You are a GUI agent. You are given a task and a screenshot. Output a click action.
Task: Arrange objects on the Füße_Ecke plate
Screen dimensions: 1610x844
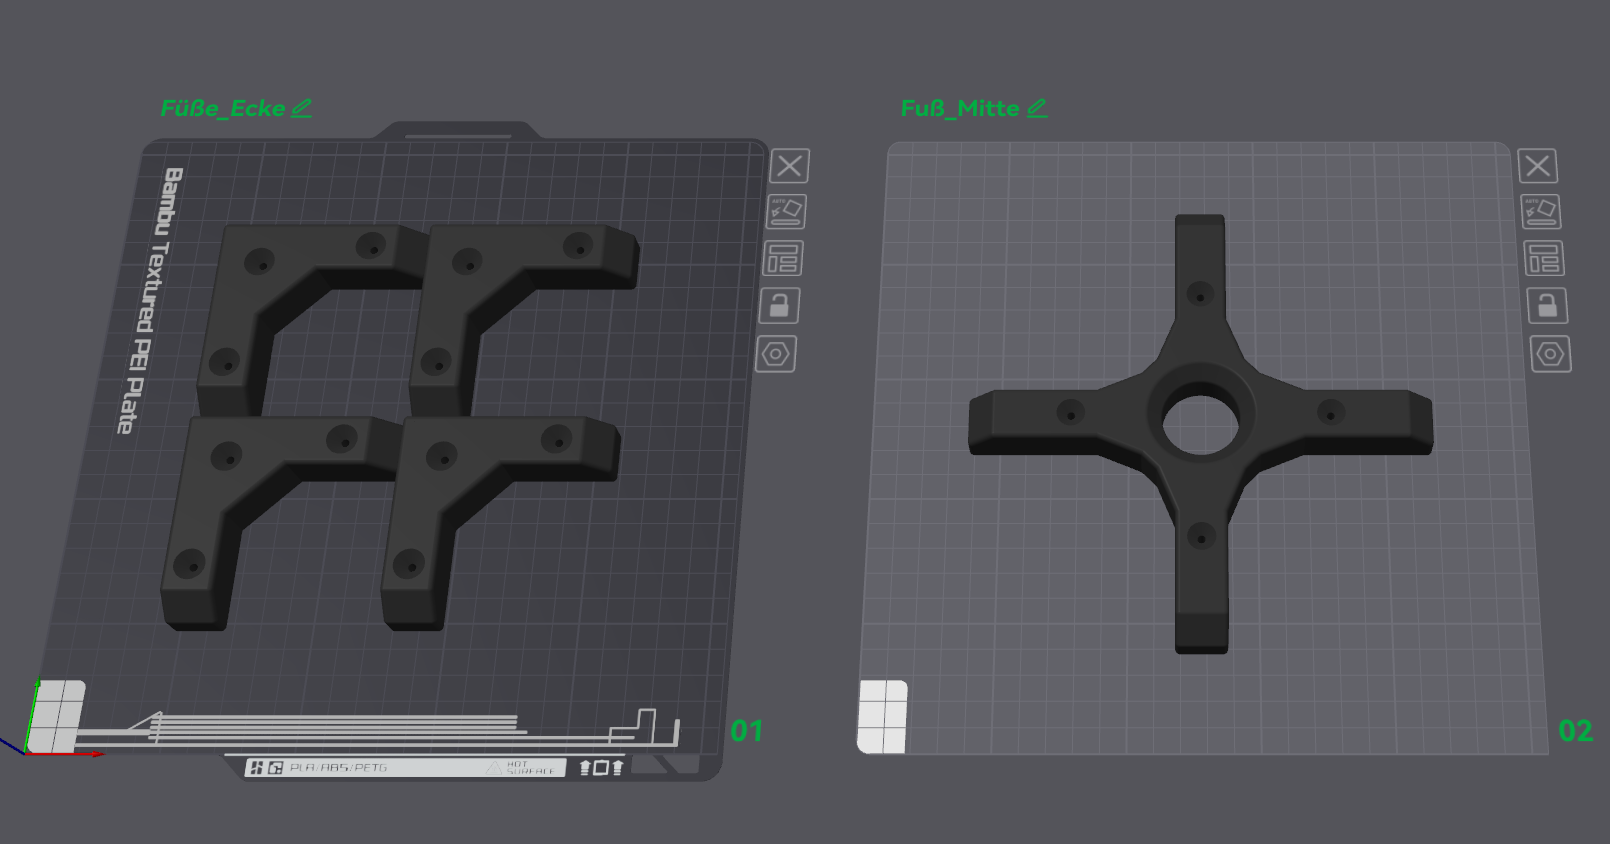point(783,259)
